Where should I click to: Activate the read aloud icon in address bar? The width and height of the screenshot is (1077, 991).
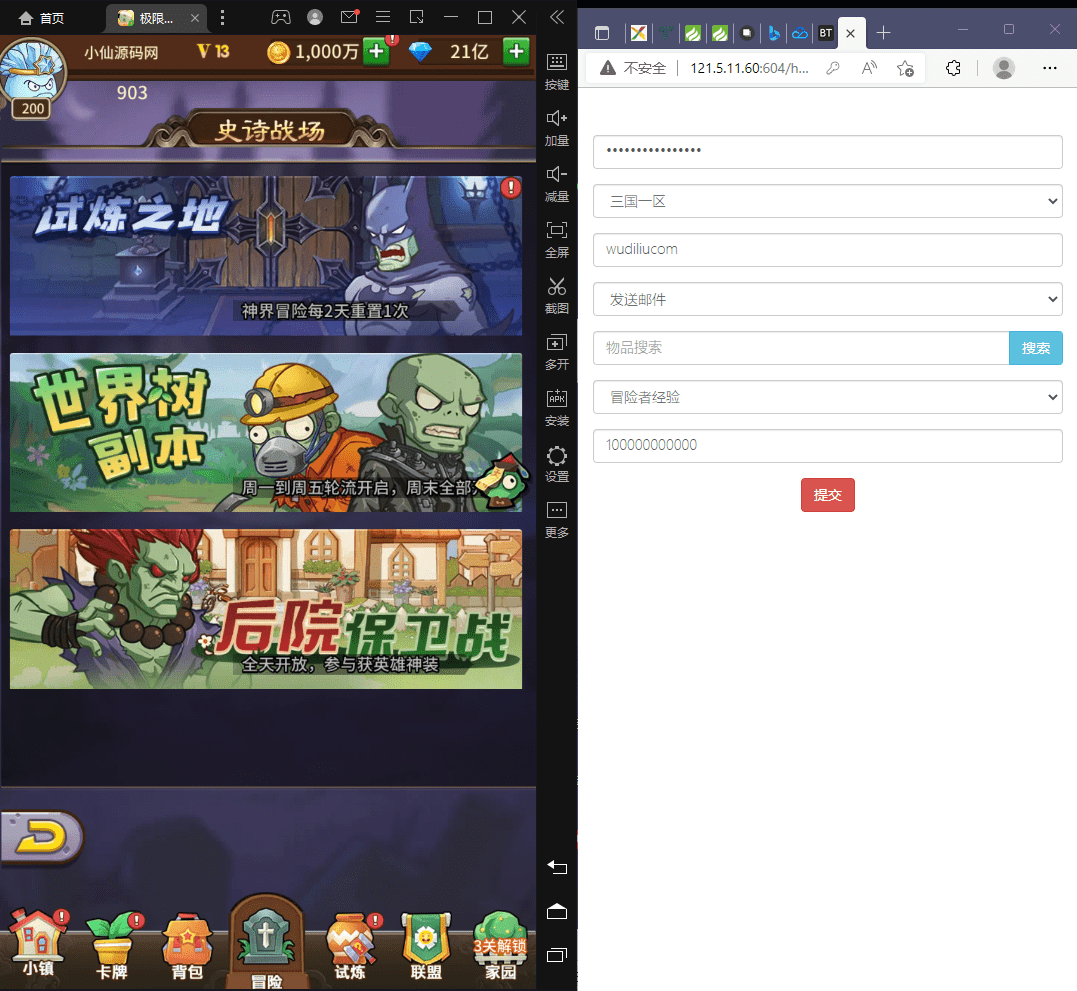tap(869, 68)
